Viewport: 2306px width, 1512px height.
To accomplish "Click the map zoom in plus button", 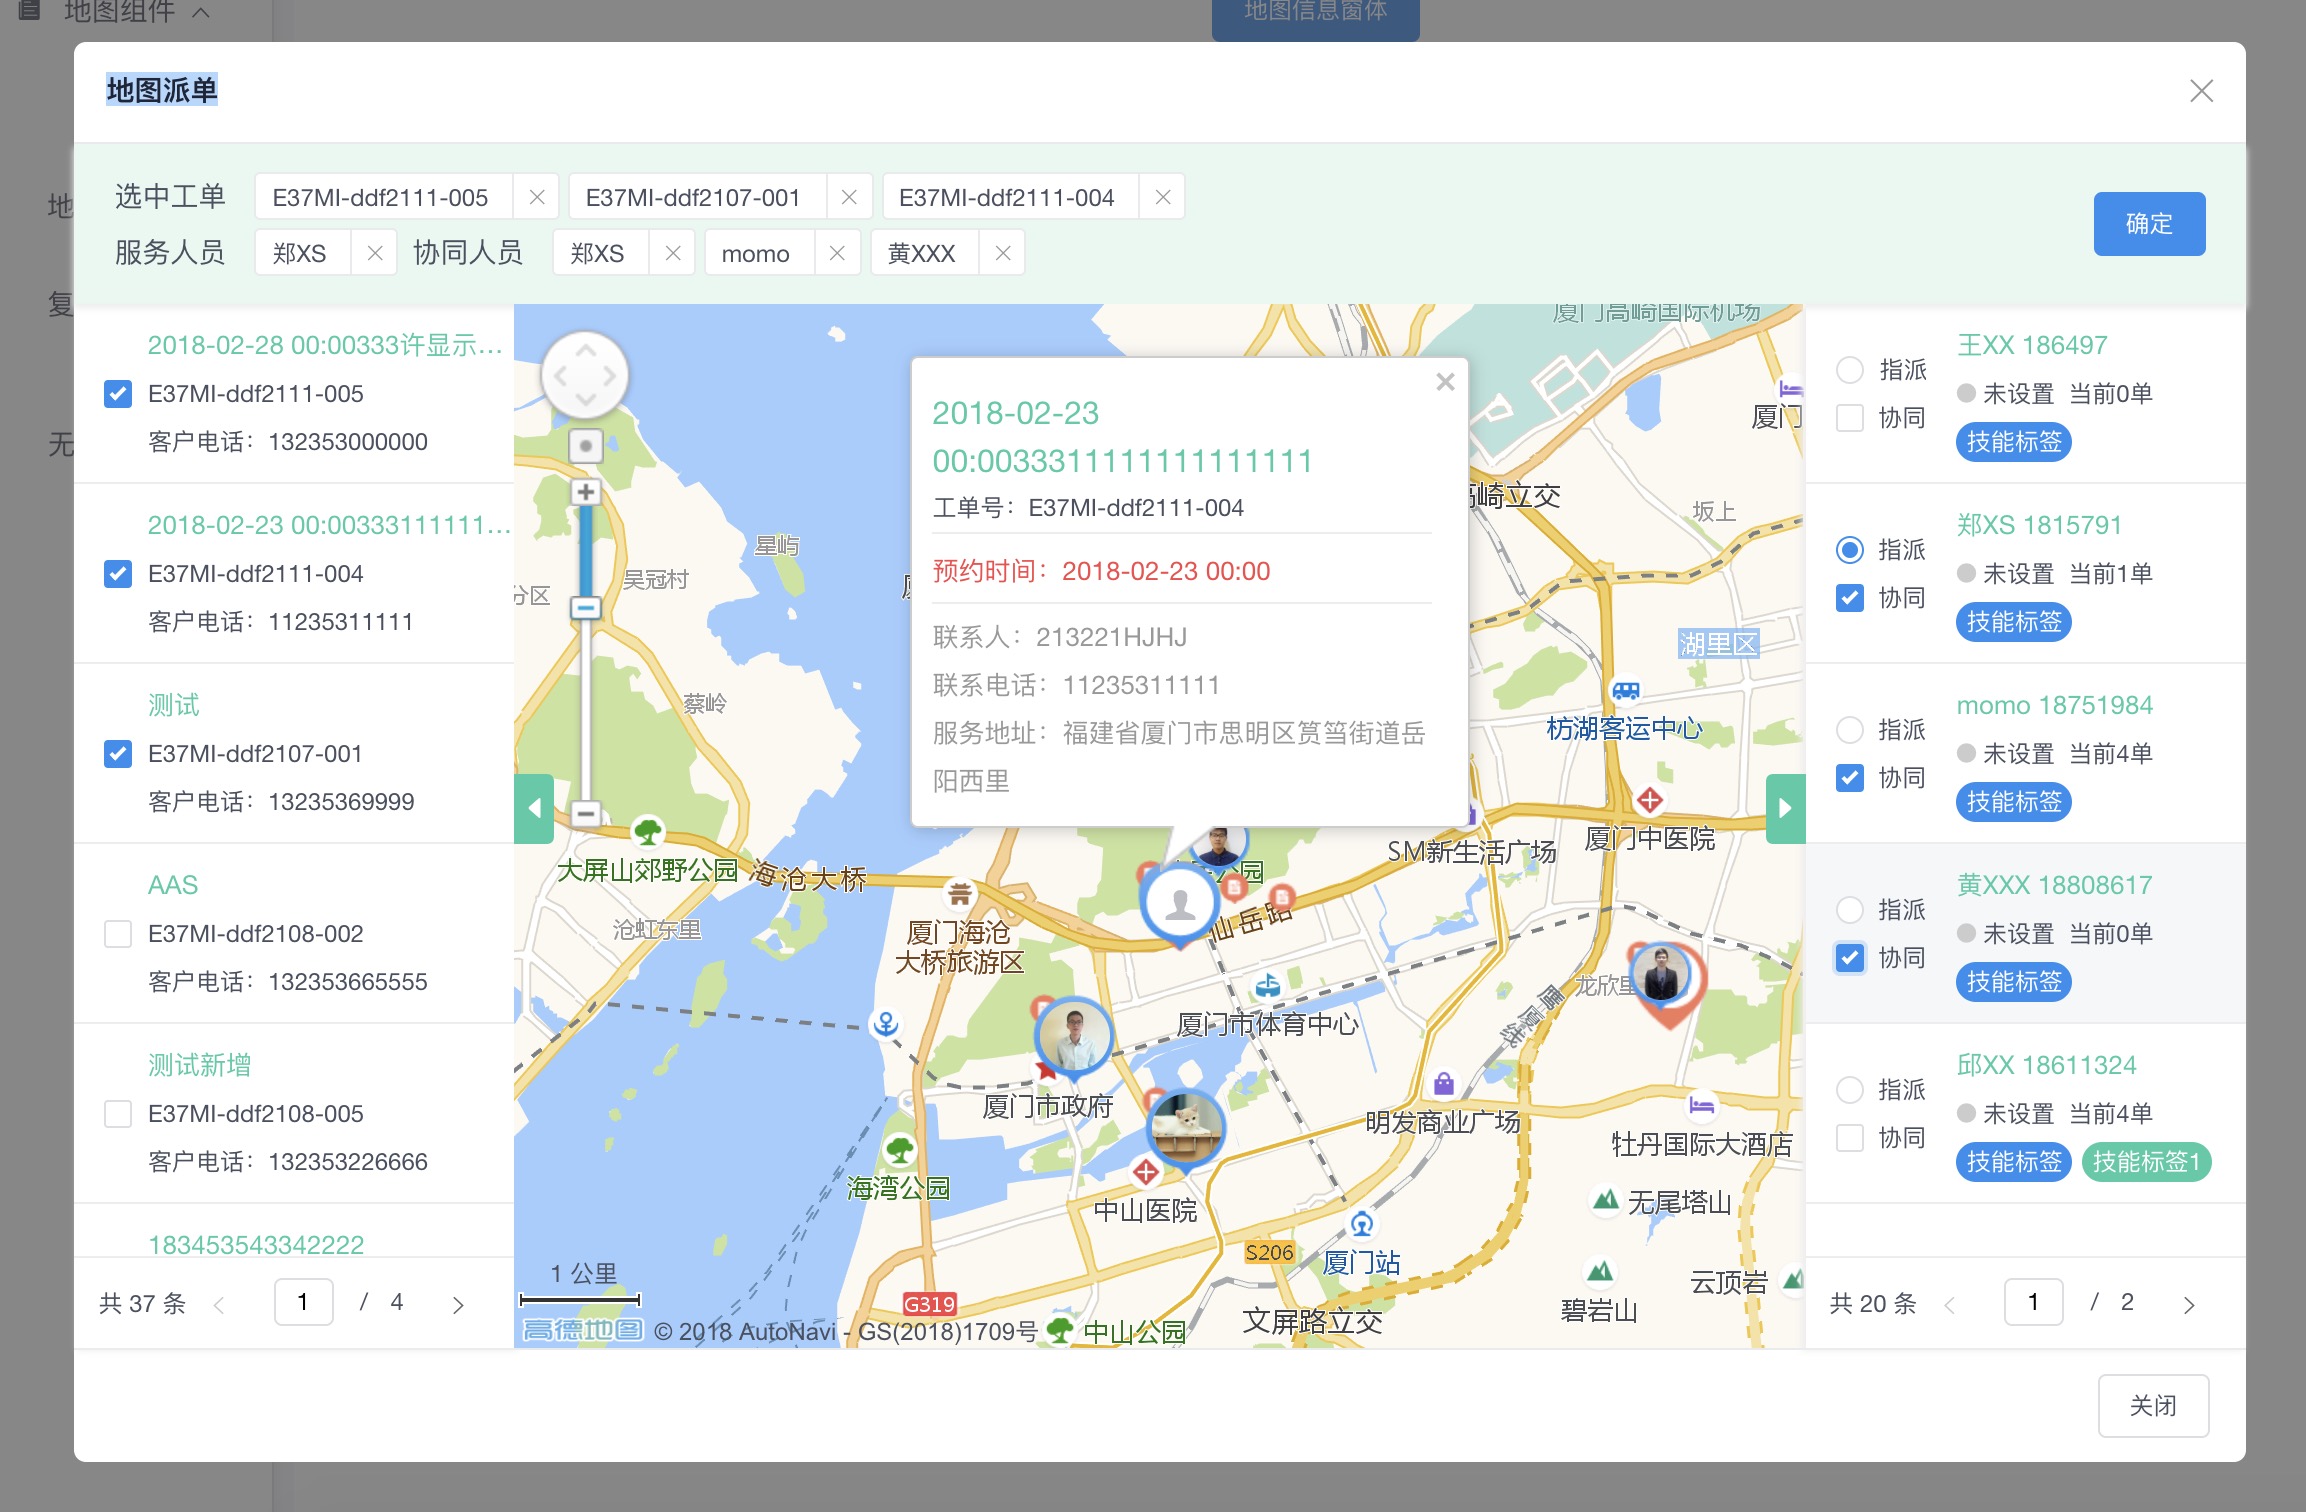I will coord(586,492).
